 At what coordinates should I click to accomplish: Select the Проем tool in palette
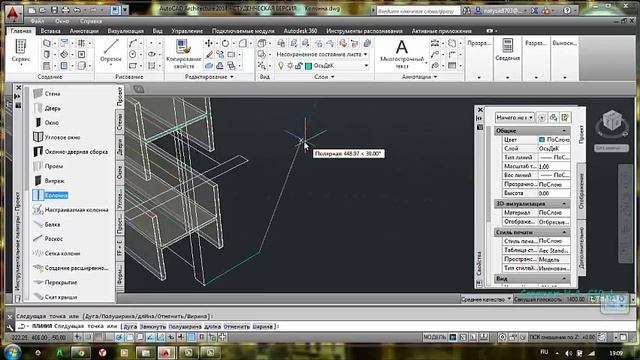[48, 166]
